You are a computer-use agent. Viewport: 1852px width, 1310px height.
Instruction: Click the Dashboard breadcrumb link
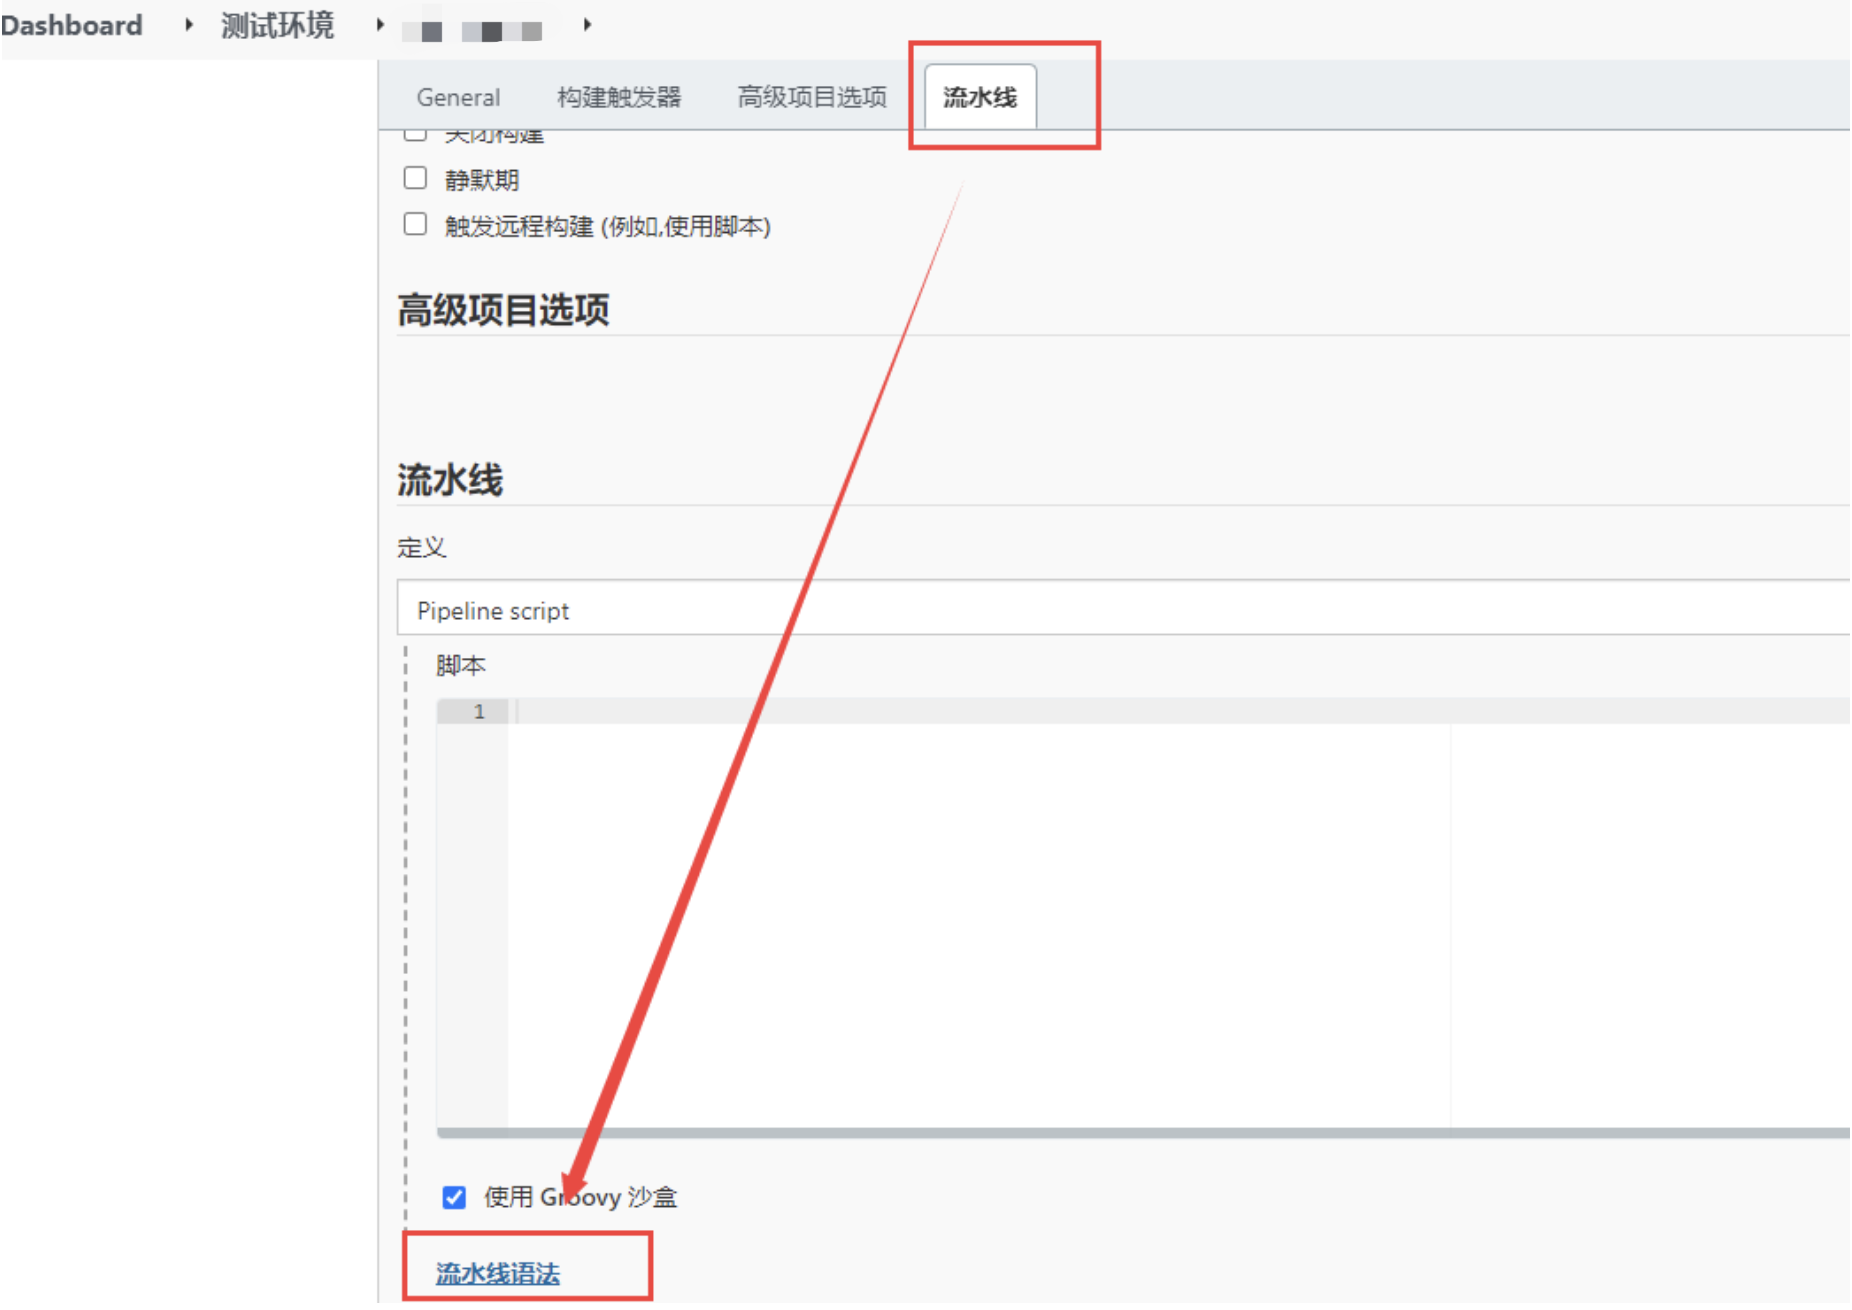coord(71,25)
